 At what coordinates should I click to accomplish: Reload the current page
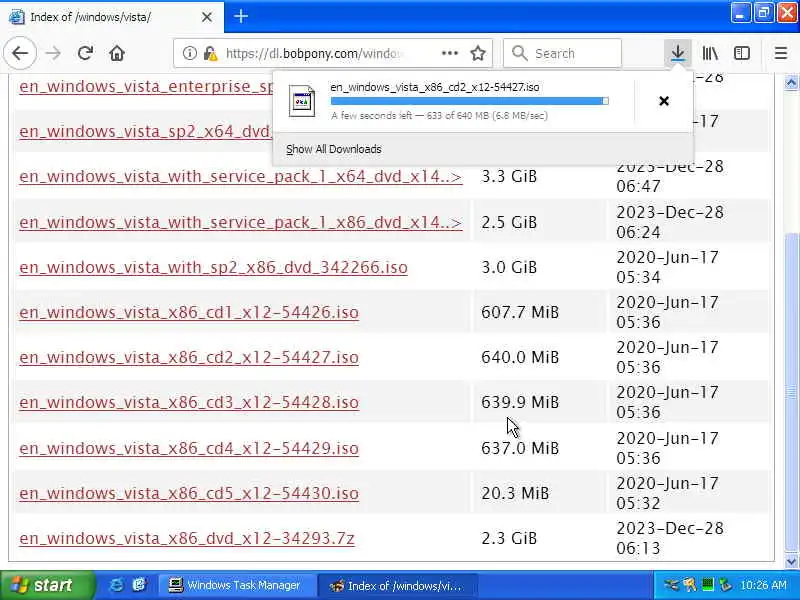(85, 53)
